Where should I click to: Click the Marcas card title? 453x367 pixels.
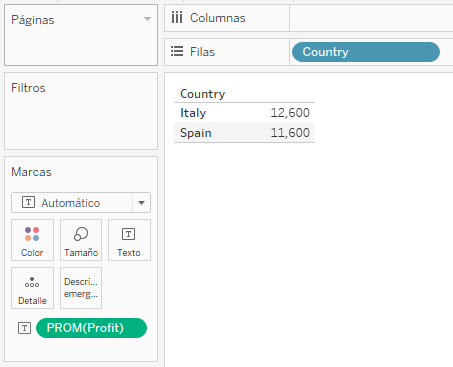[31, 172]
